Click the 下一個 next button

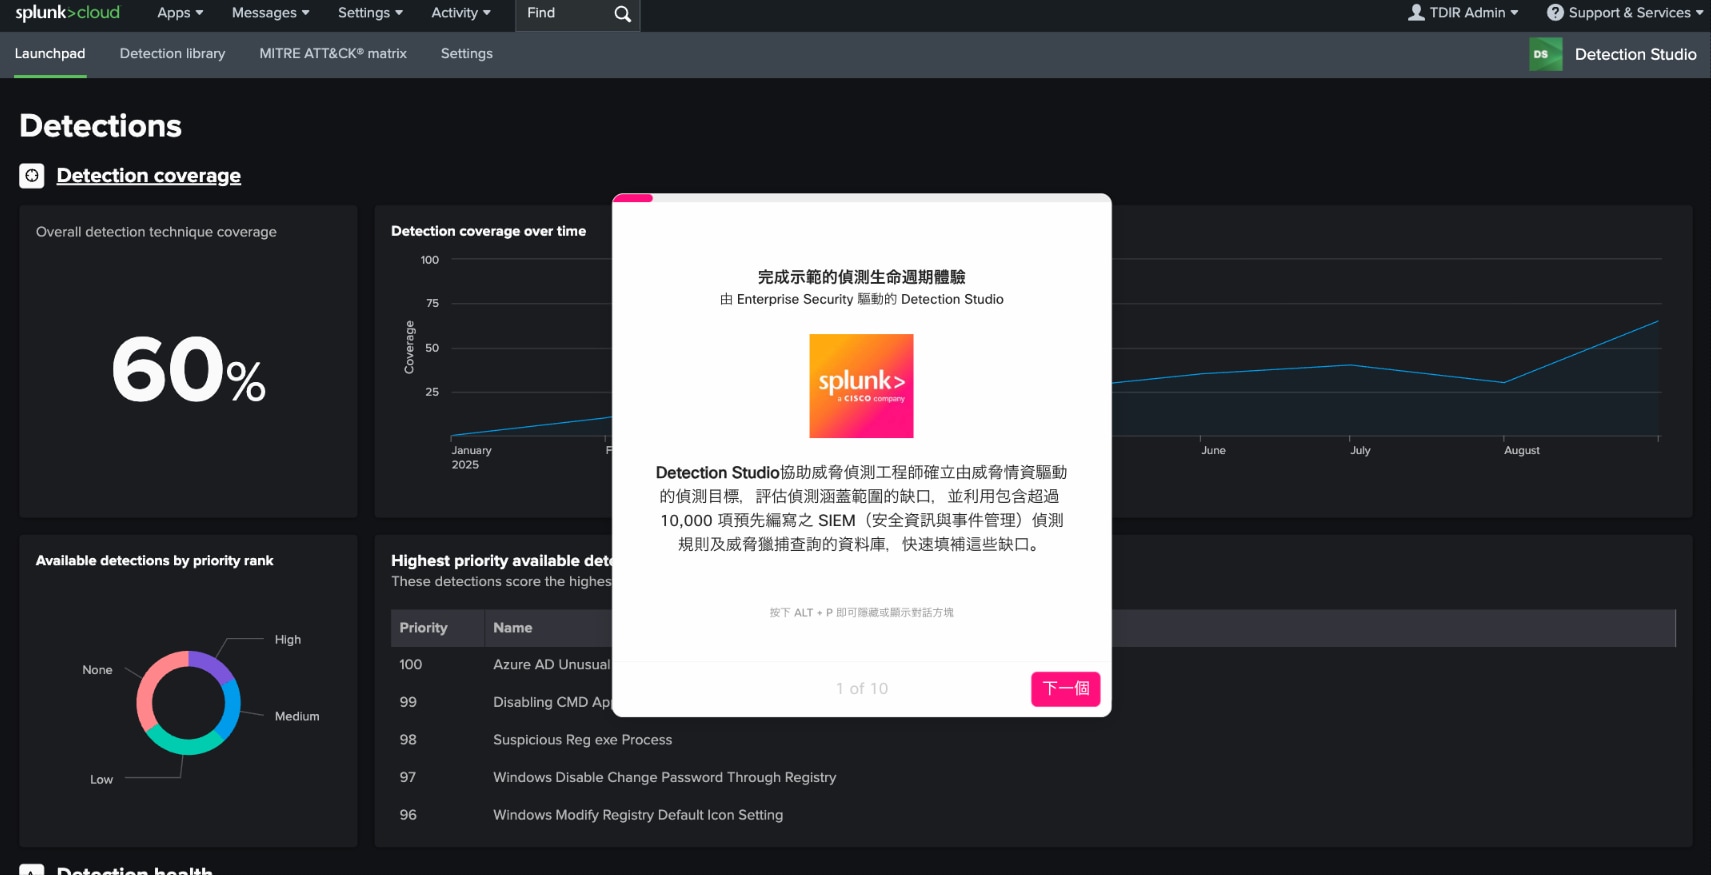[x=1066, y=689]
